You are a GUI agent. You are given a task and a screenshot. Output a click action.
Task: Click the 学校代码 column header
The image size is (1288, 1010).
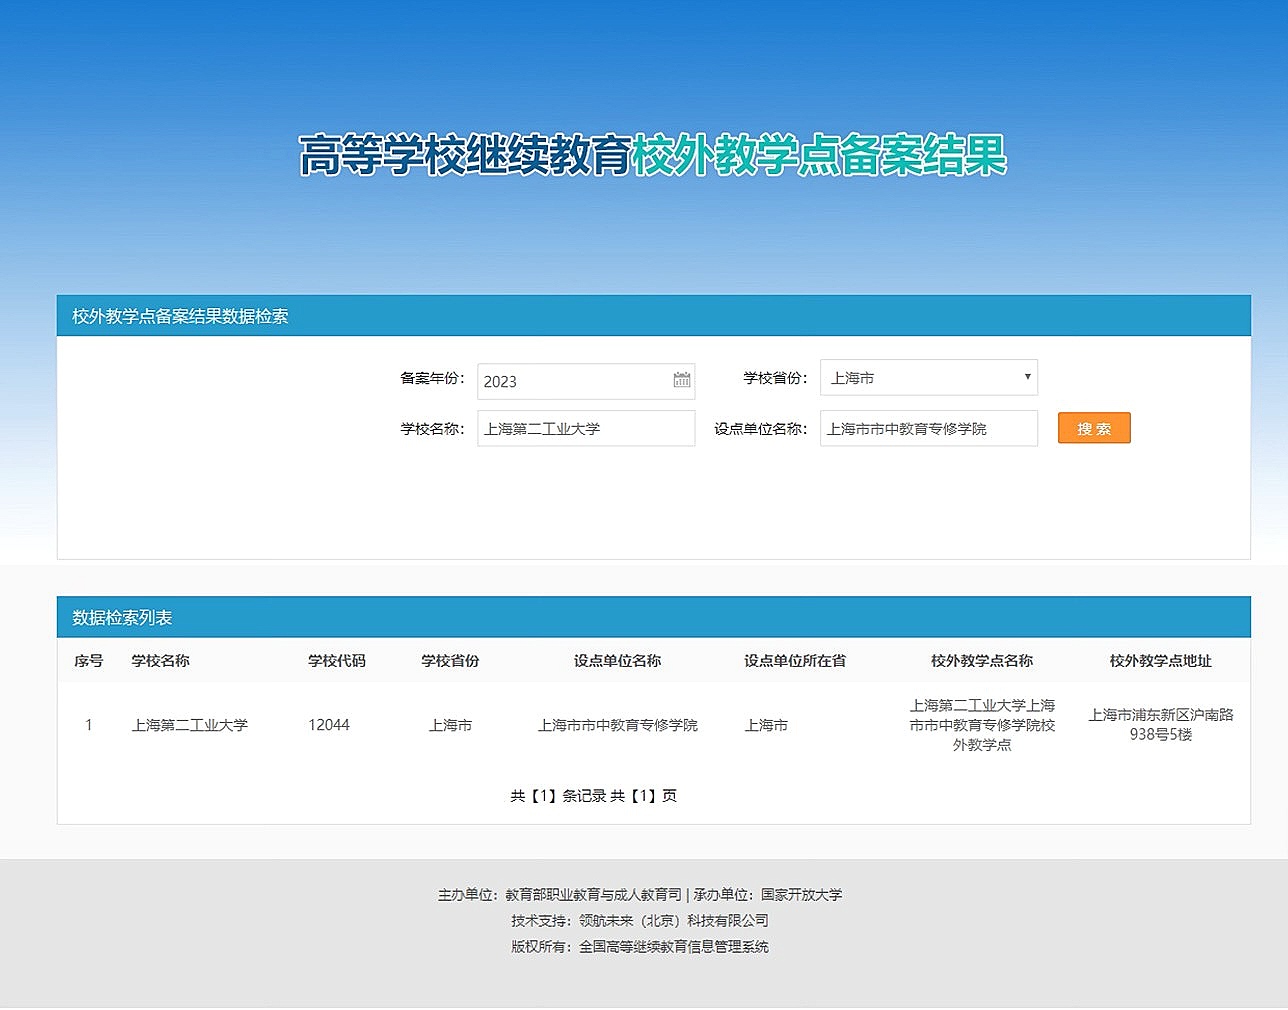point(337,661)
